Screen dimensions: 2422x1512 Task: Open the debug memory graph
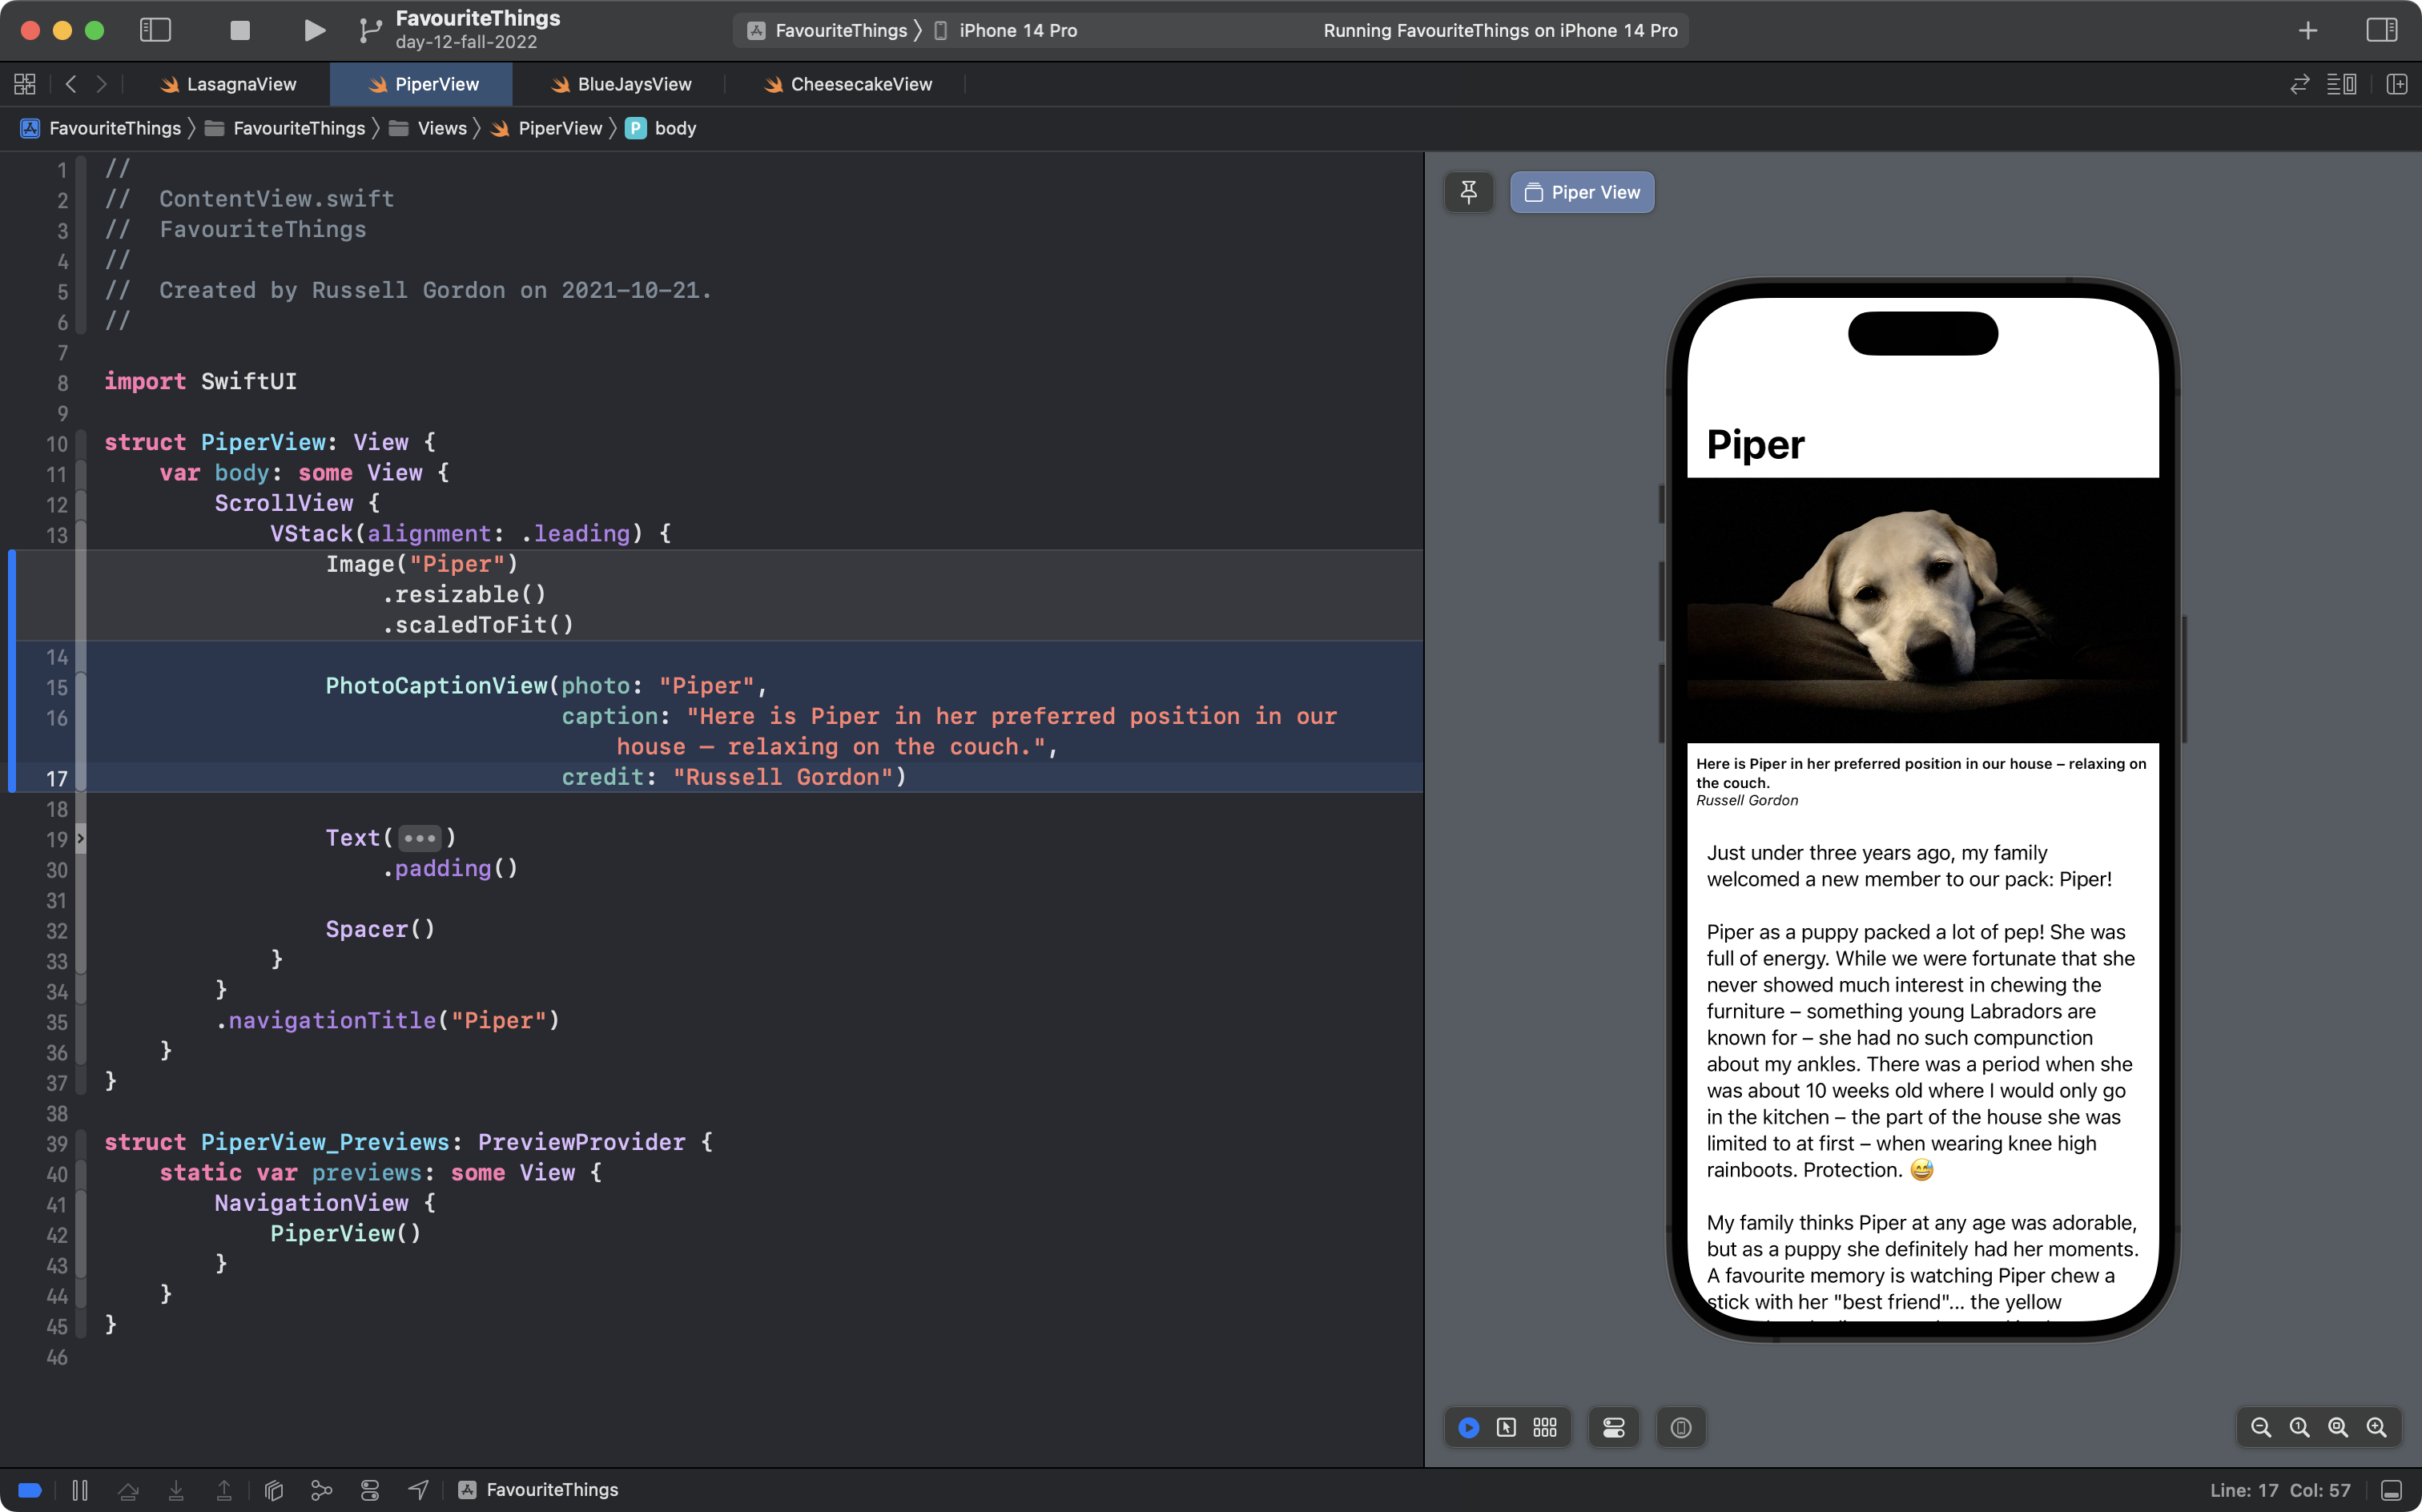click(x=321, y=1490)
